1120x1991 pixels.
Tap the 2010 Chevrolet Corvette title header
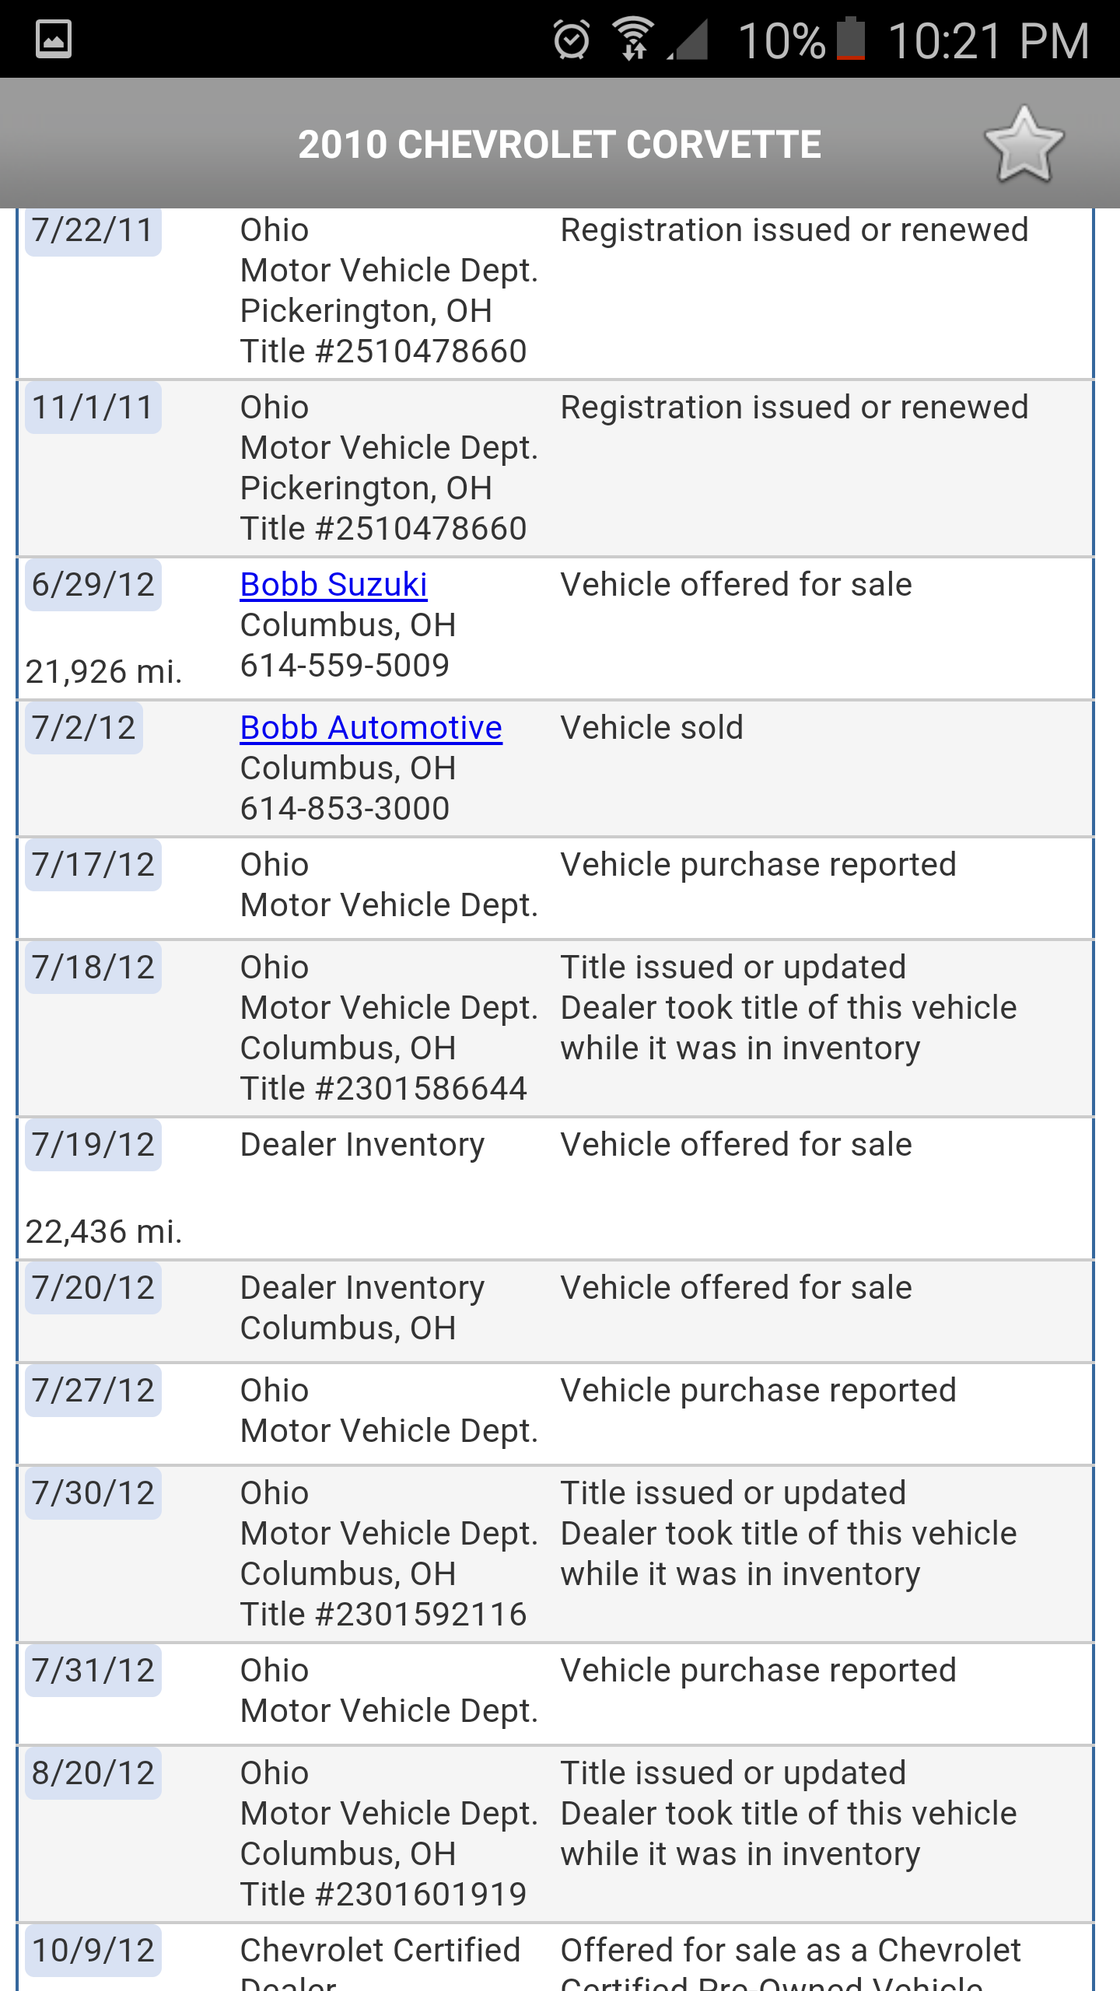(559, 145)
